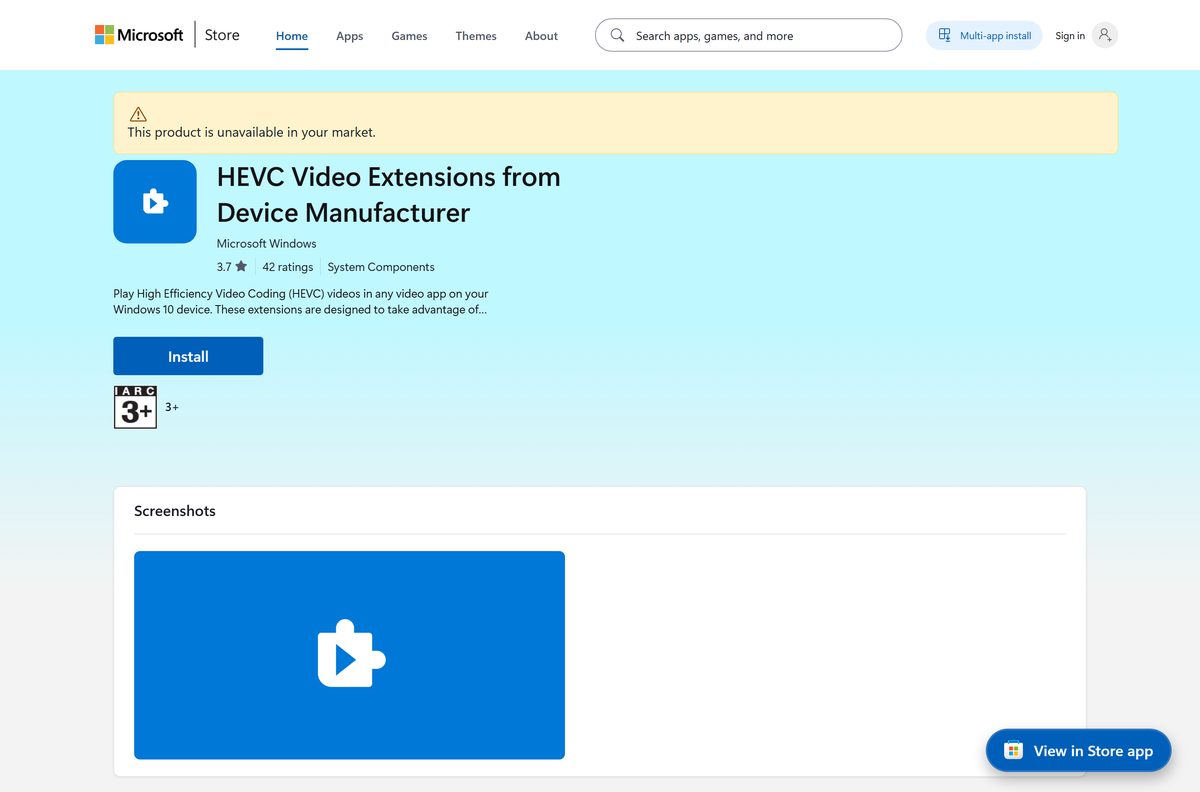Click the user account avatar icon
1200x792 pixels.
1104,35
